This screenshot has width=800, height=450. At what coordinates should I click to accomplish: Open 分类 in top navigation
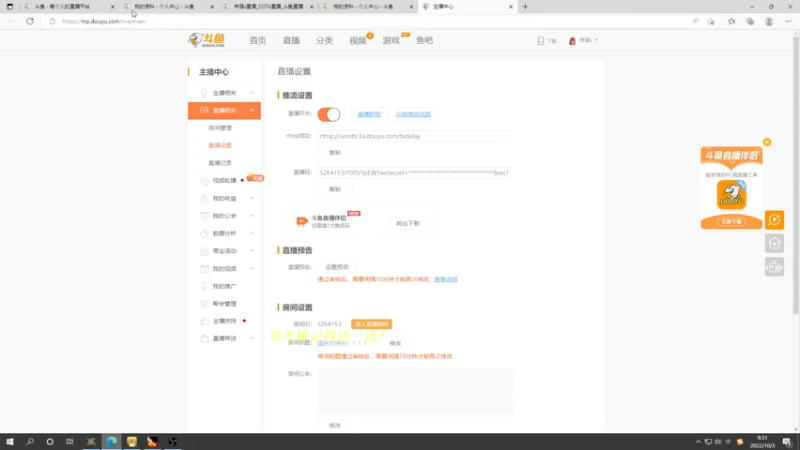[x=324, y=40]
